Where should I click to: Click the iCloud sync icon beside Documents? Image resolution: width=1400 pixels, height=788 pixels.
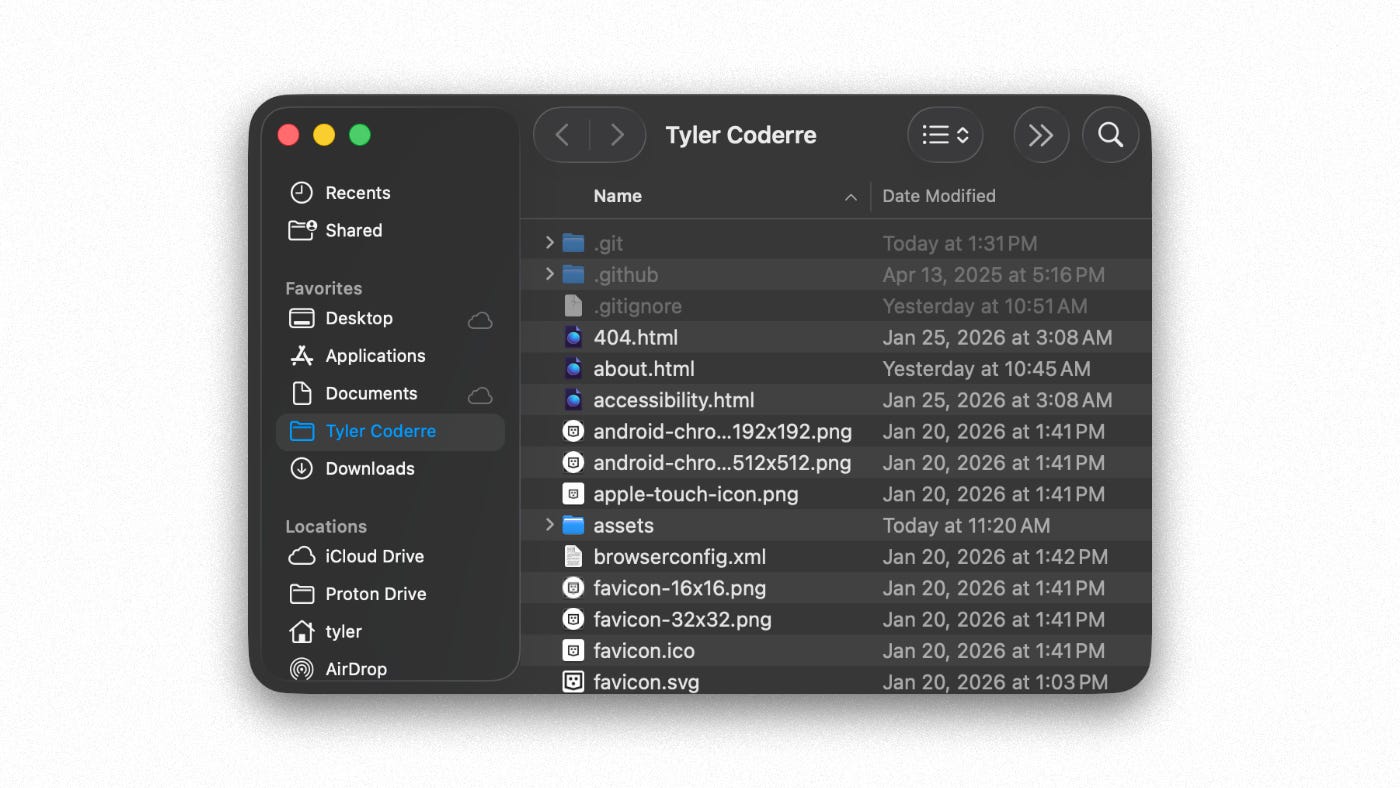(x=480, y=394)
